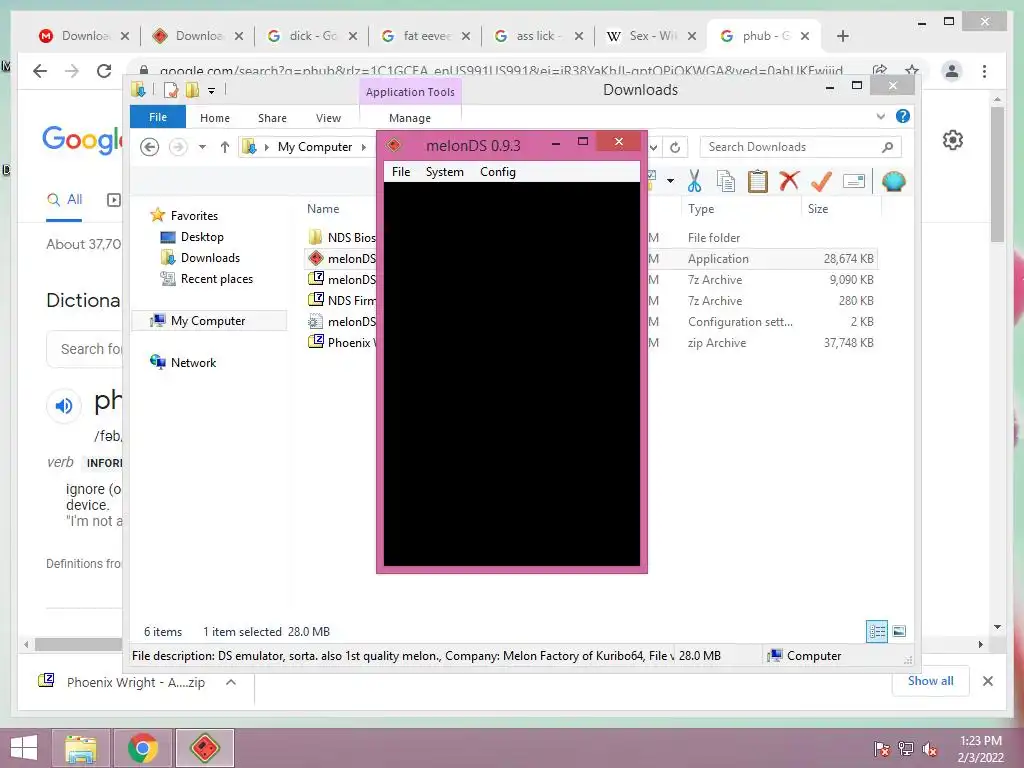Select Desktop in the navigation pane
This screenshot has height=768, width=1024.
click(202, 236)
